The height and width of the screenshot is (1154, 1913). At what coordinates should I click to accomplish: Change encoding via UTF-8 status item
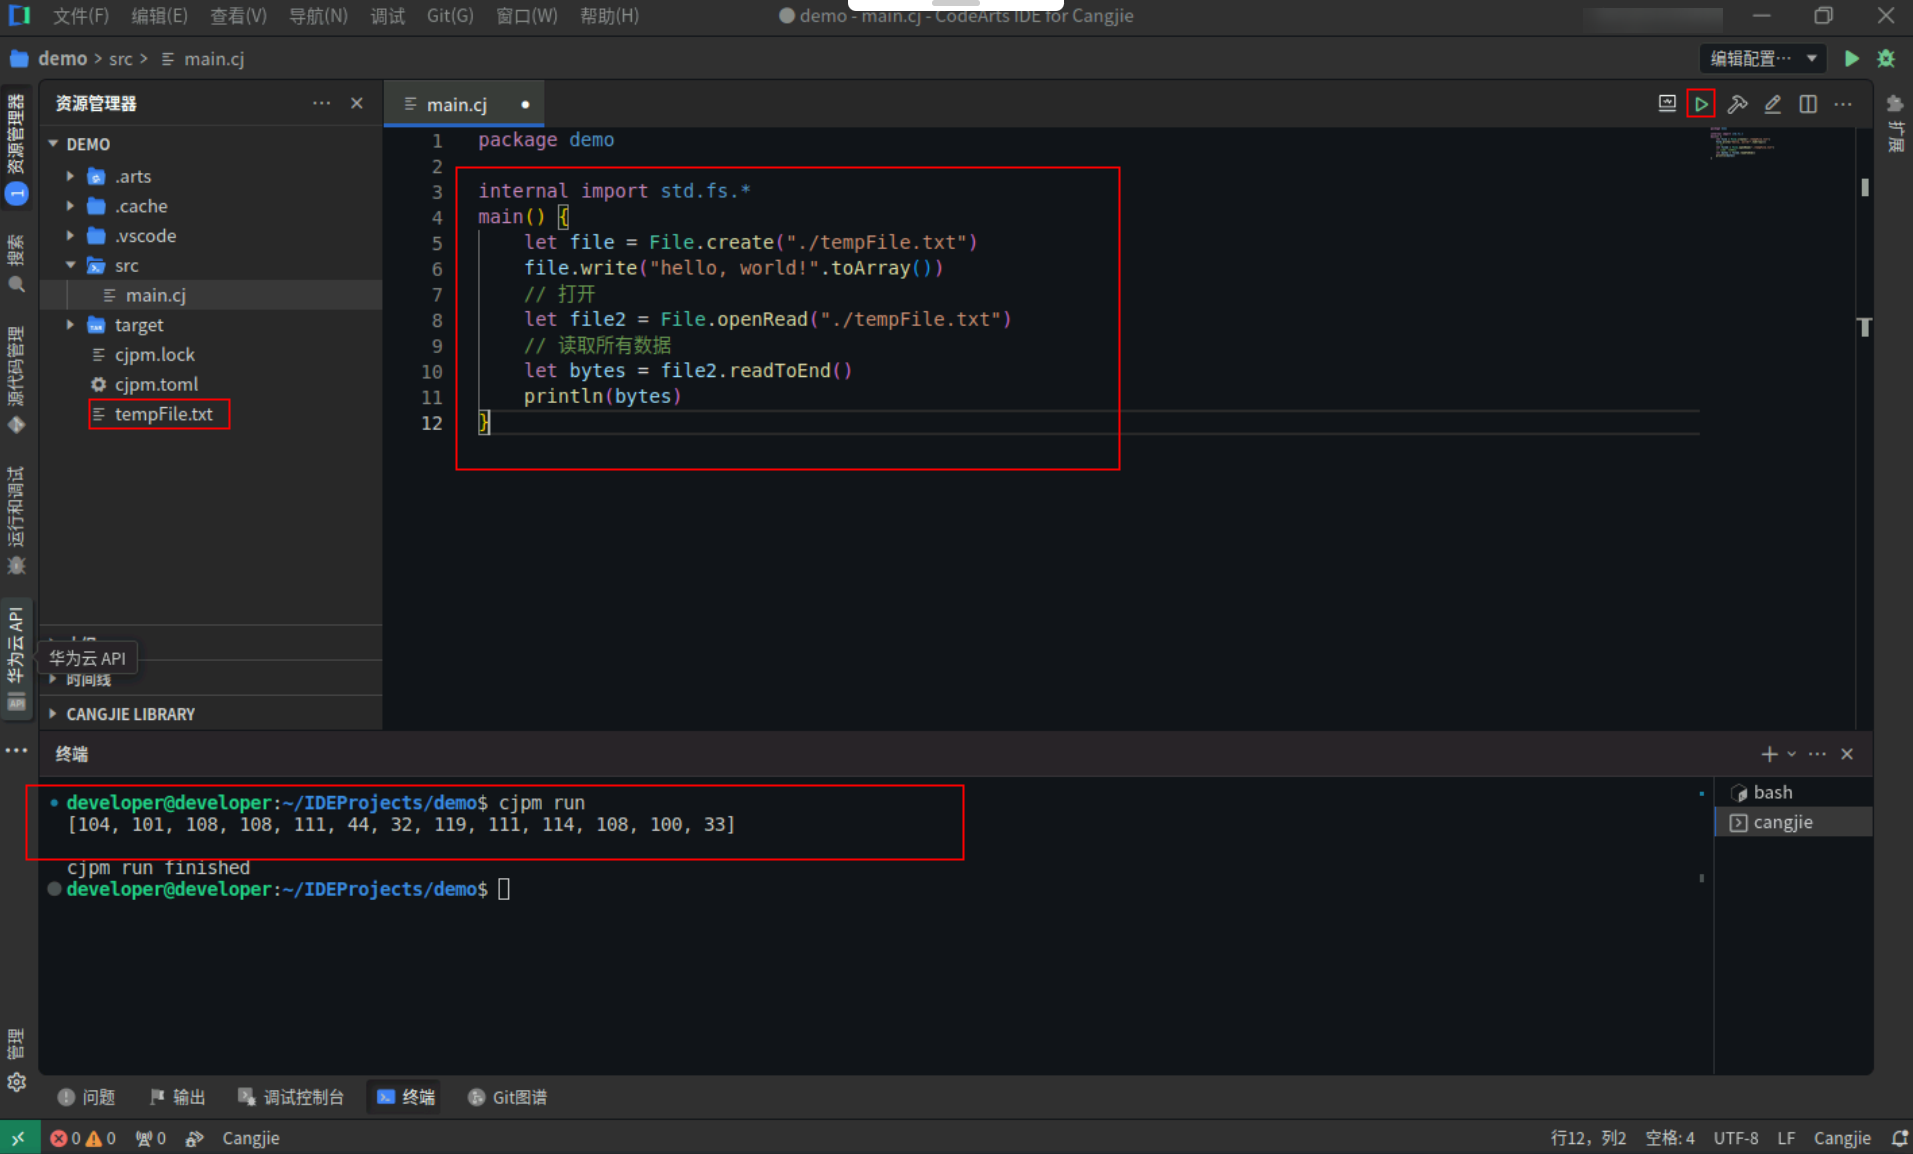point(1736,1138)
